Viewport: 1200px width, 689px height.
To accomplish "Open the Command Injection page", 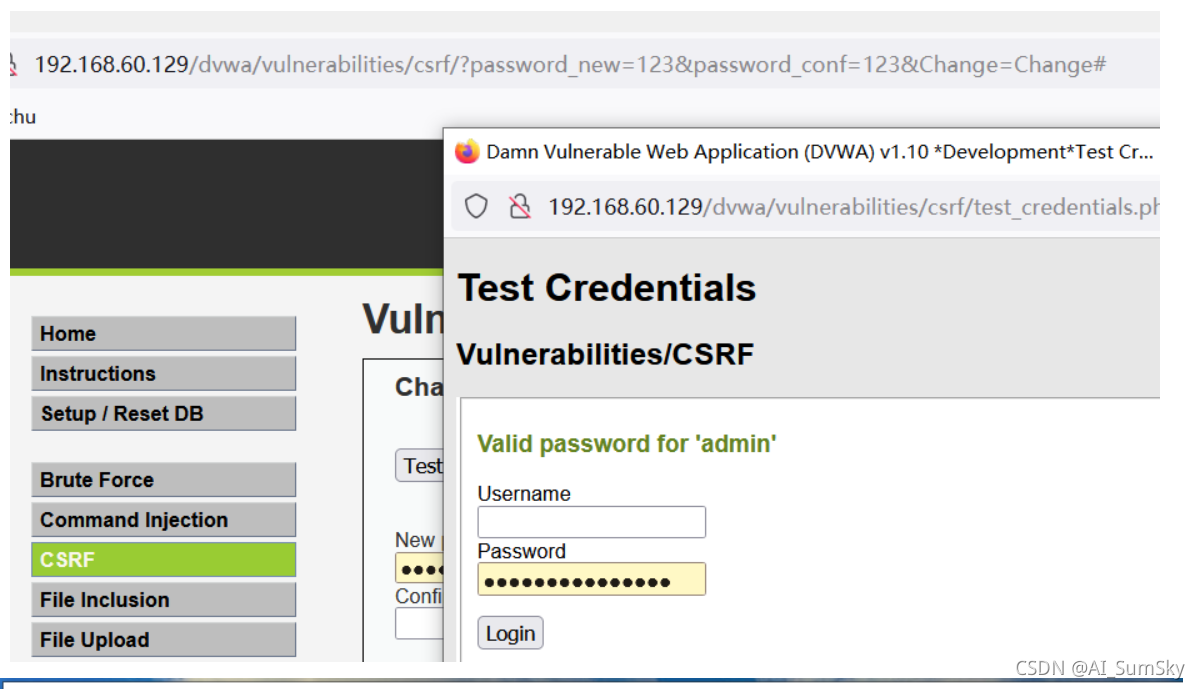I will coord(164,520).
